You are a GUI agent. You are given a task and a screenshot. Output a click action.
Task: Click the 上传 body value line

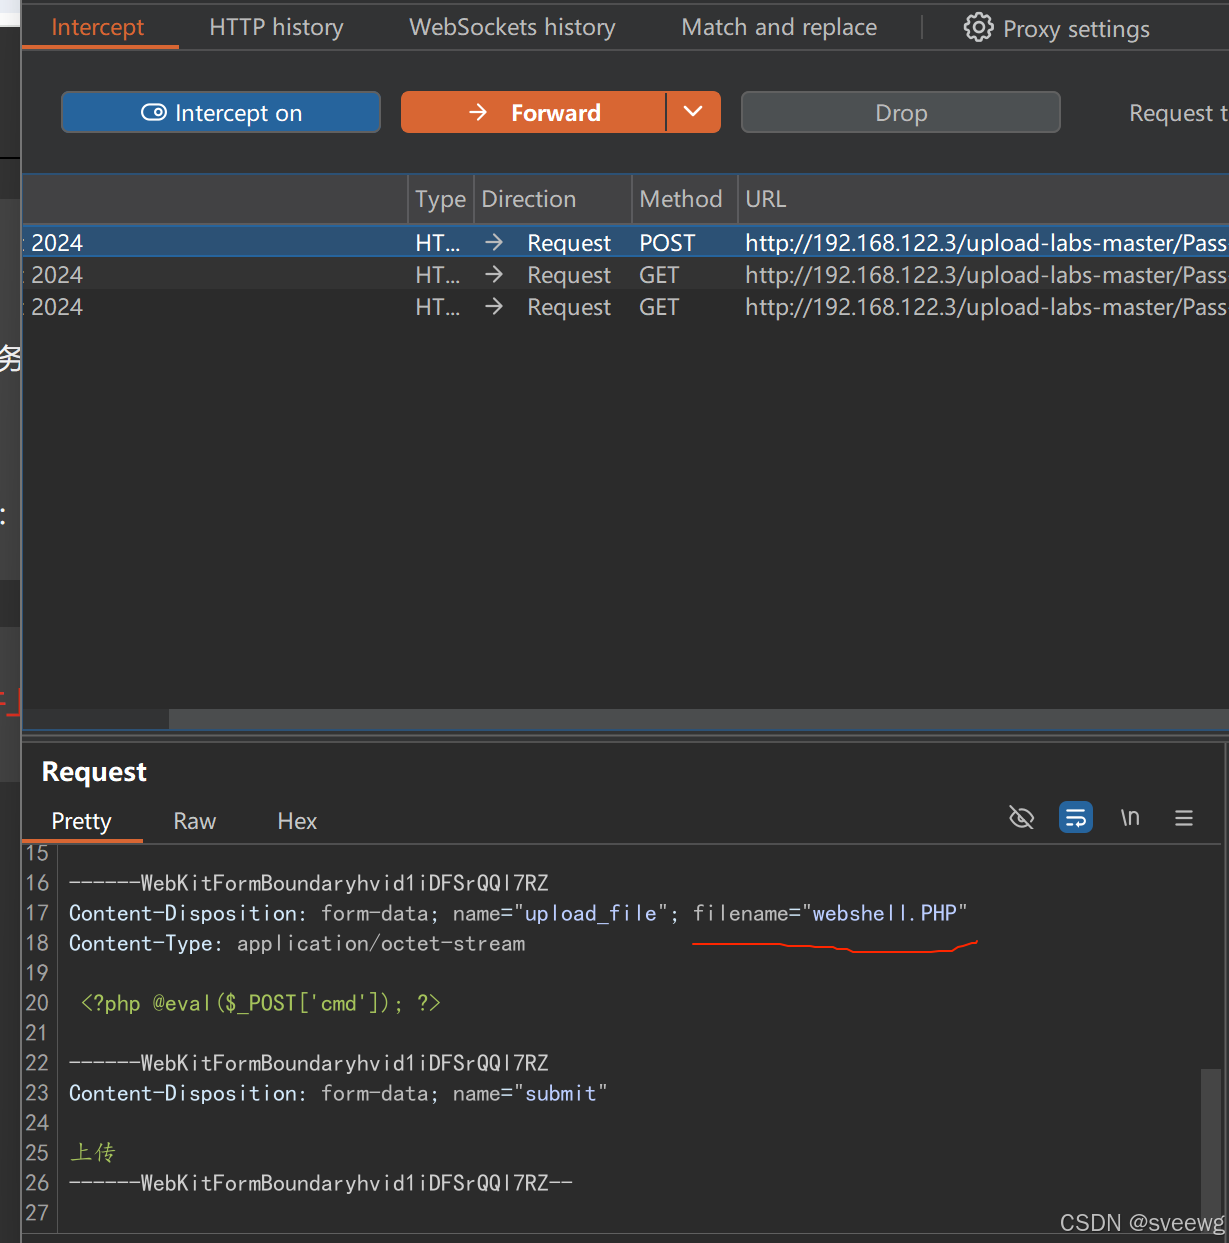point(93,1152)
